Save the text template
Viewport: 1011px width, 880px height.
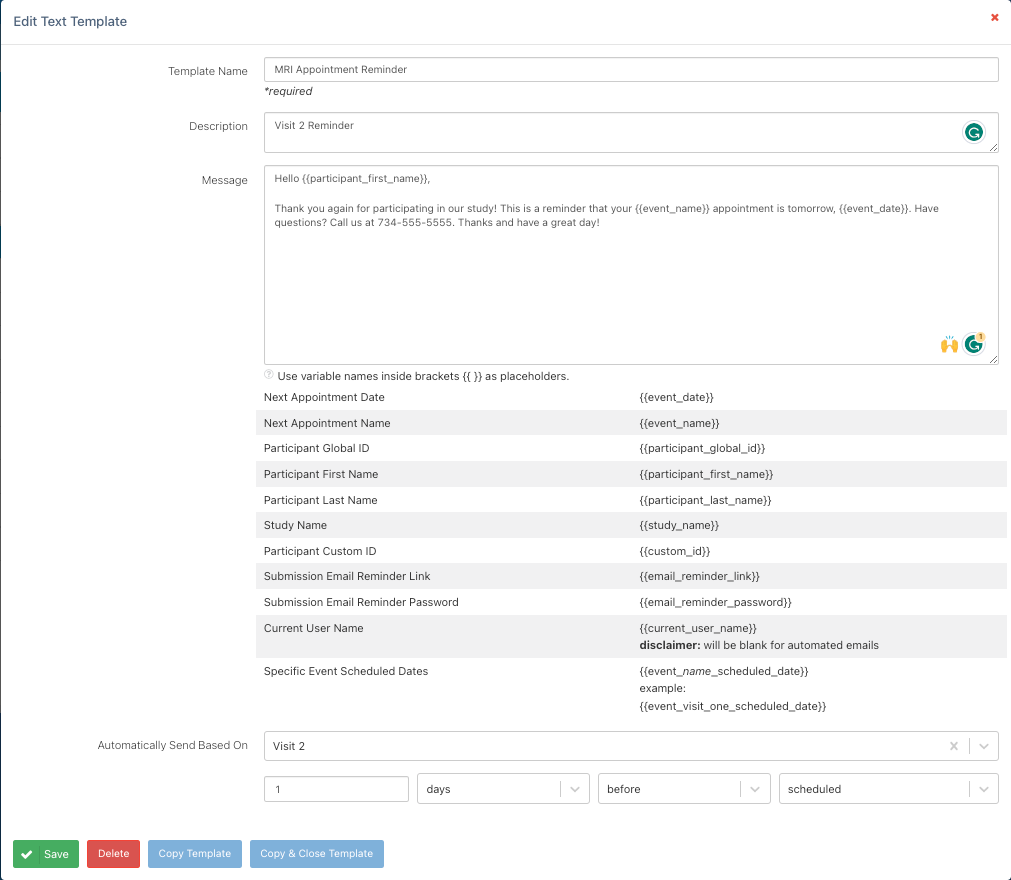[x=46, y=854]
